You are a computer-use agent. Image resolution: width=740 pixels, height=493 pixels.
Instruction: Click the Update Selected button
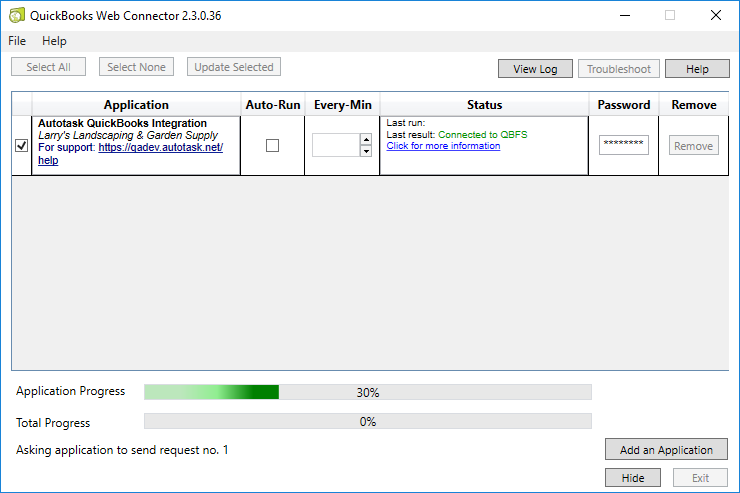[x=234, y=67]
